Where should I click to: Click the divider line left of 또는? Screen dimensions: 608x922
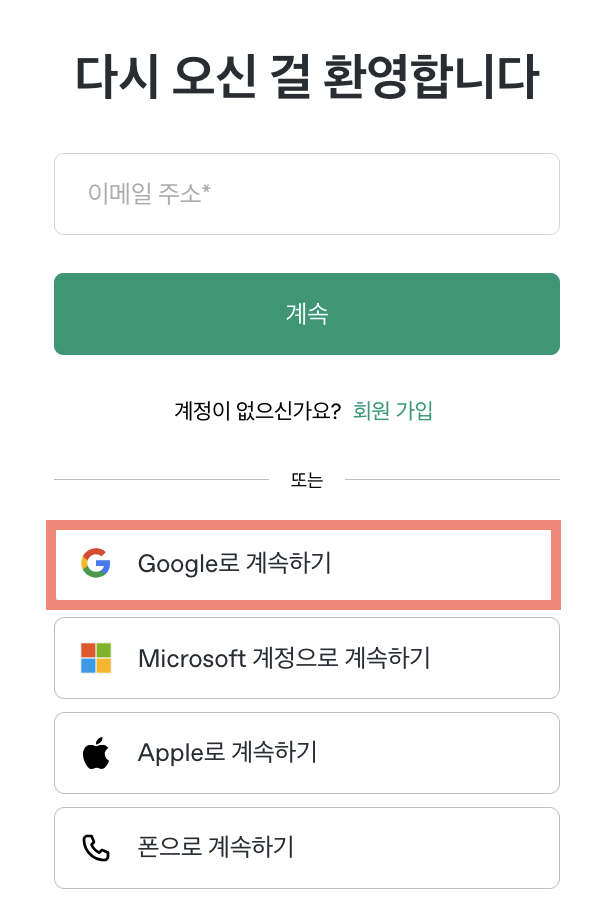[160, 480]
